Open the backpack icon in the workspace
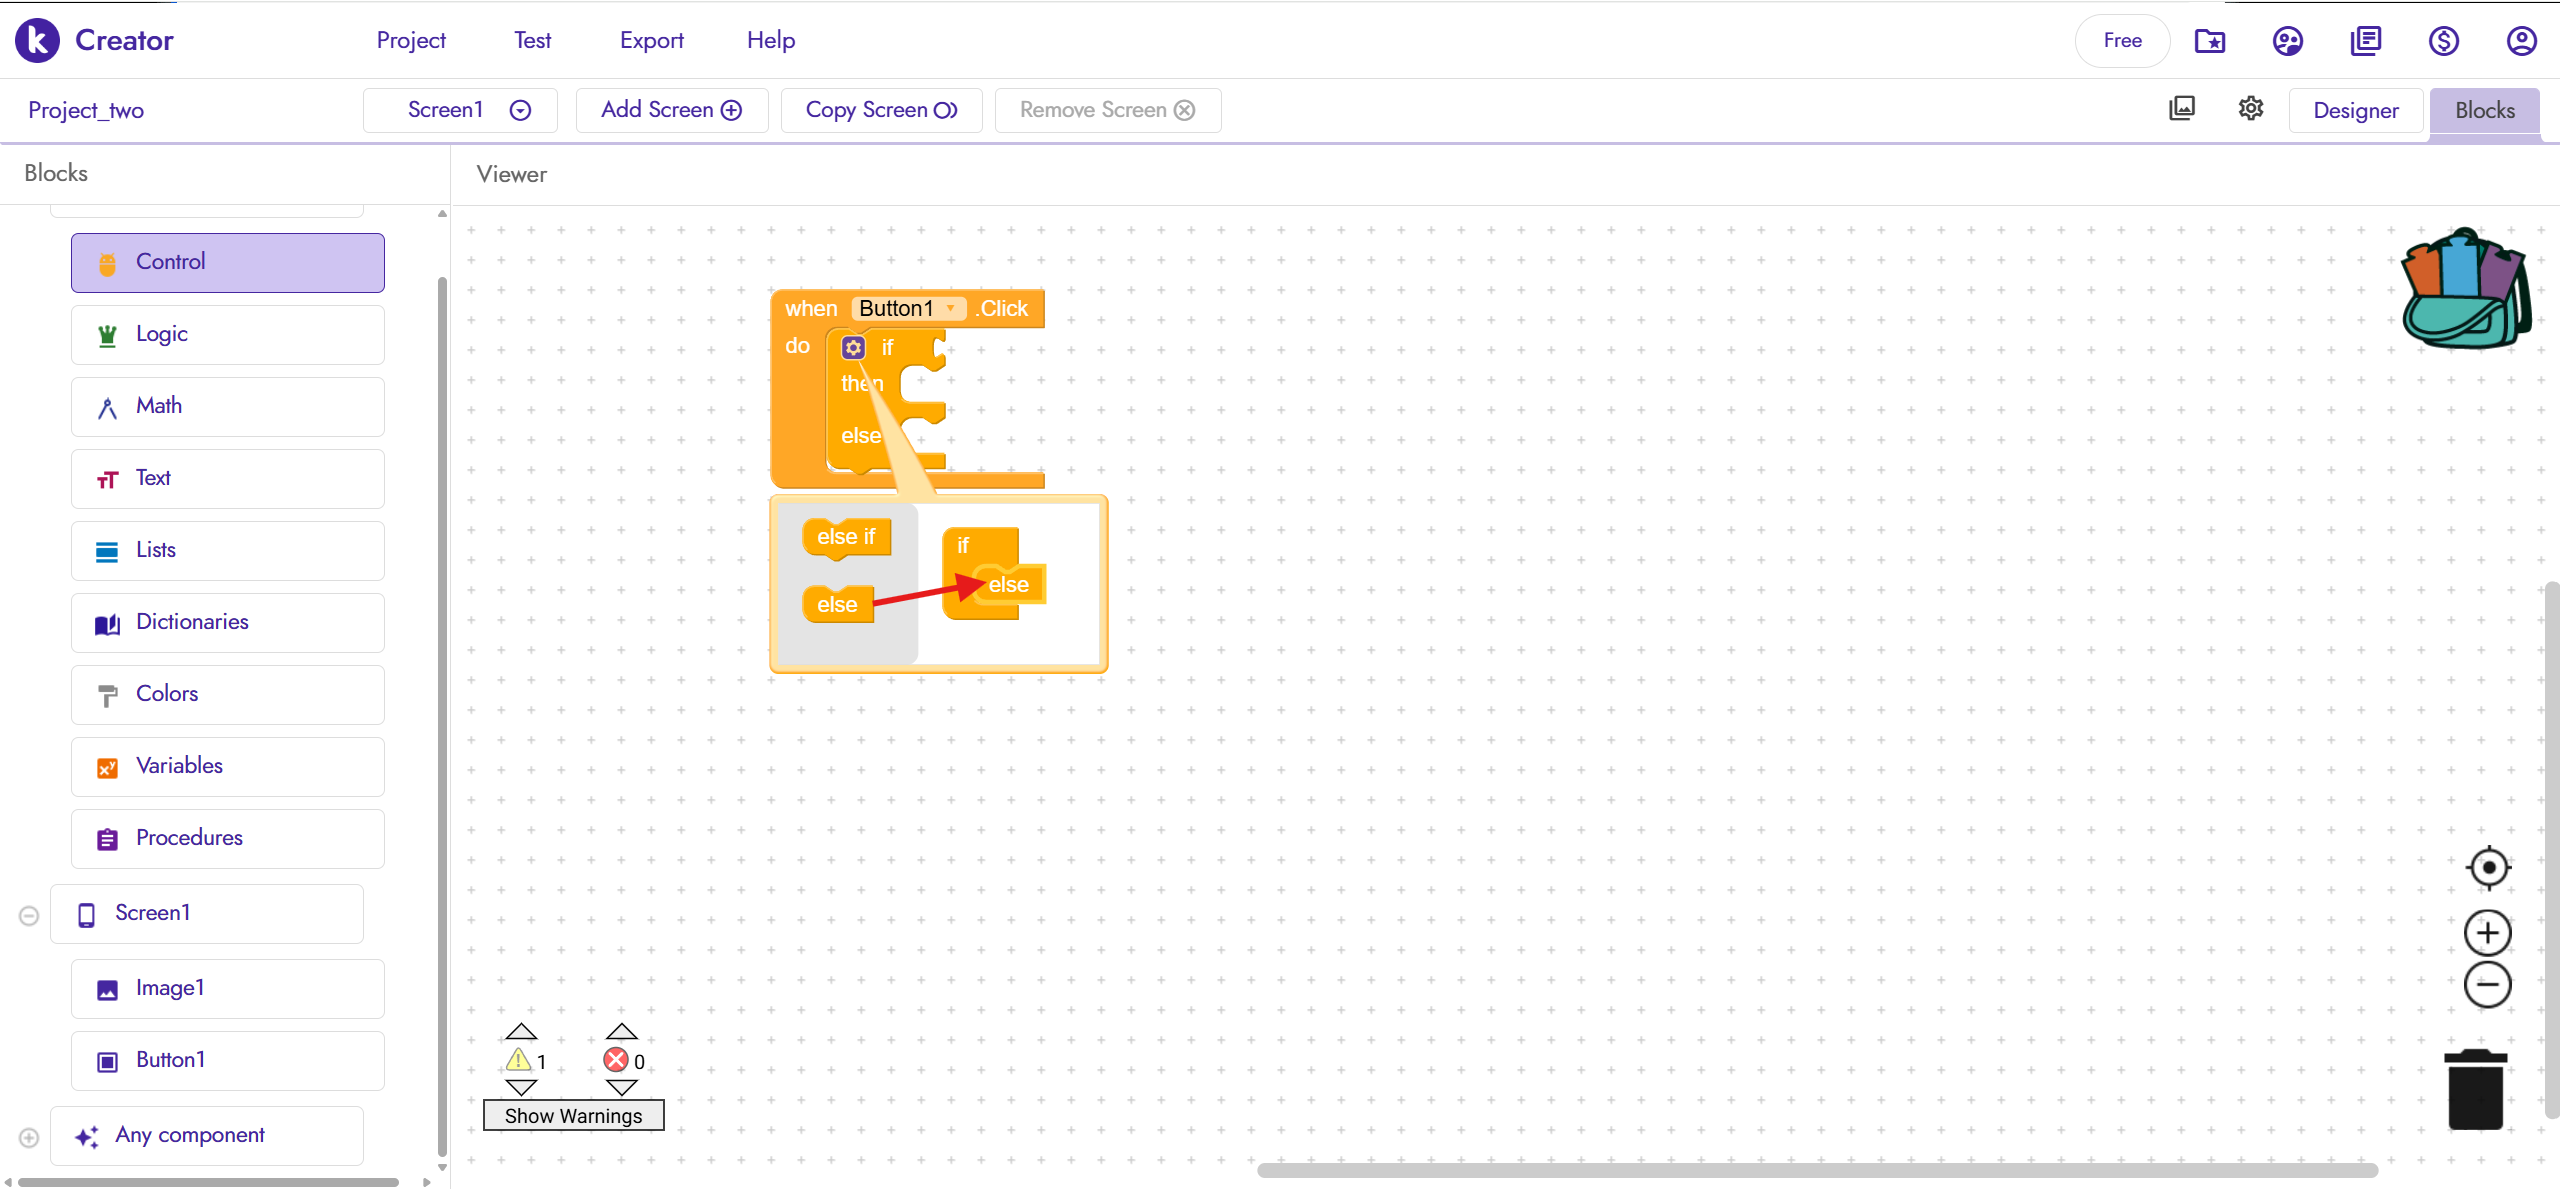The width and height of the screenshot is (2560, 1189). coord(2465,290)
